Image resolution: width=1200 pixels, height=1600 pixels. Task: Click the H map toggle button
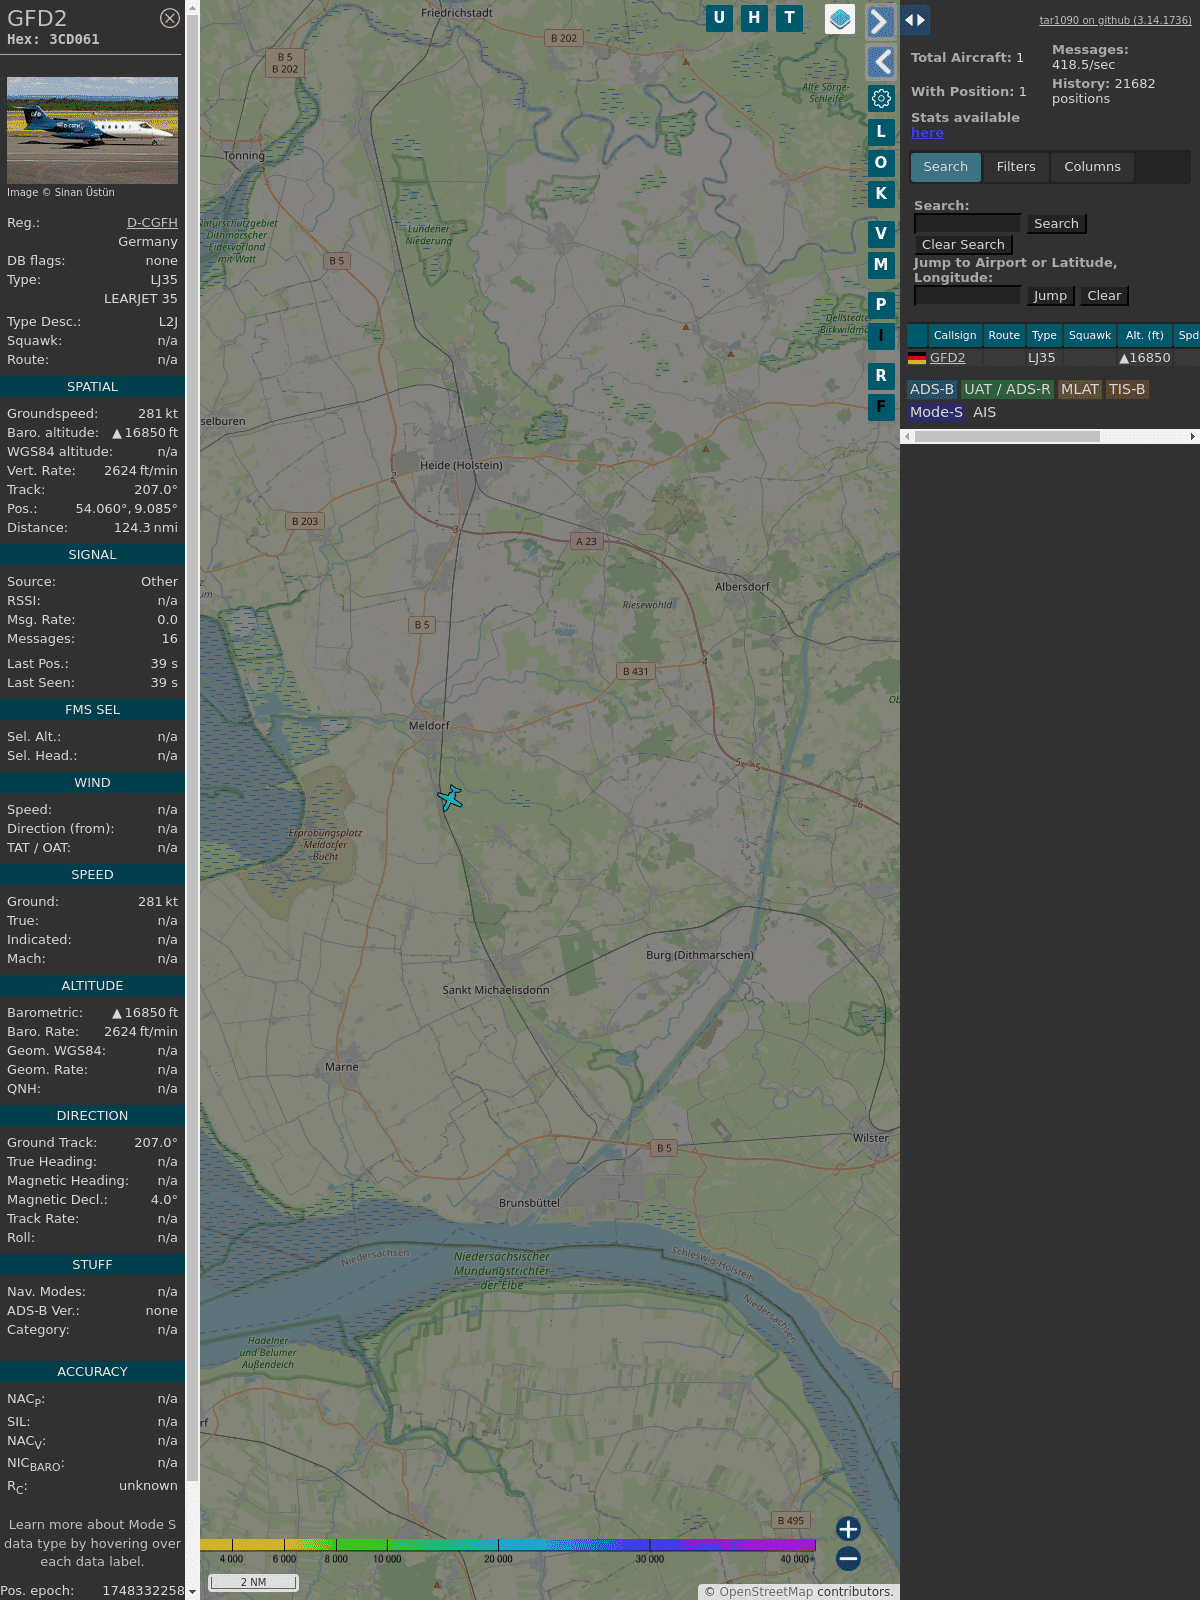(754, 18)
